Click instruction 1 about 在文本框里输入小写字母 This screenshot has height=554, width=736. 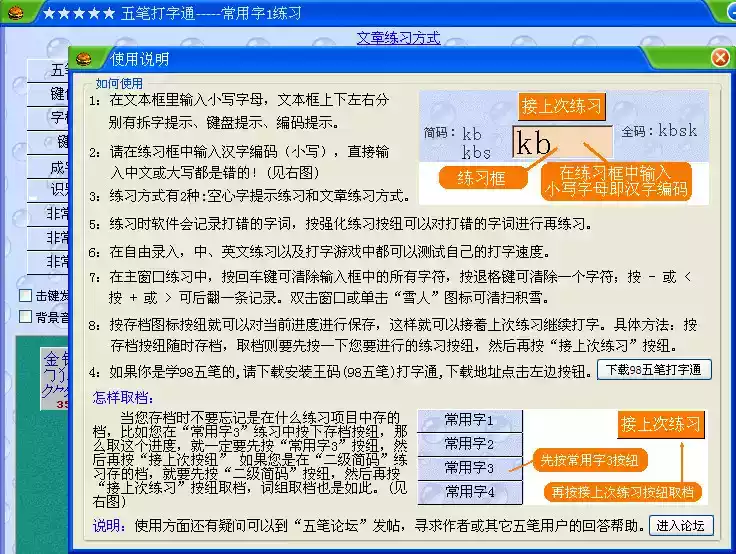(x=239, y=111)
